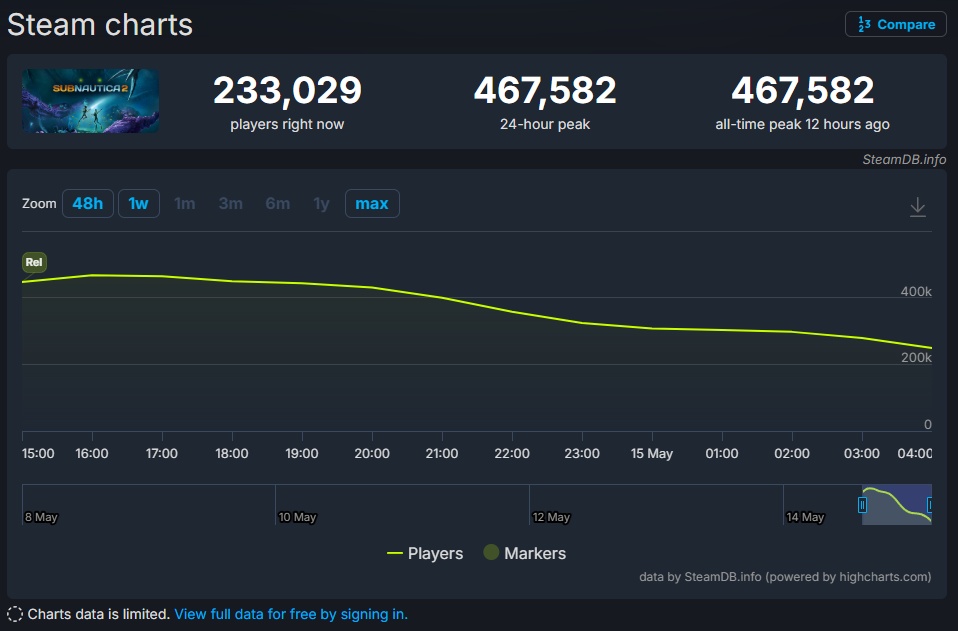
Task: Set chart zoom to 1w
Action: pyautogui.click(x=139, y=203)
